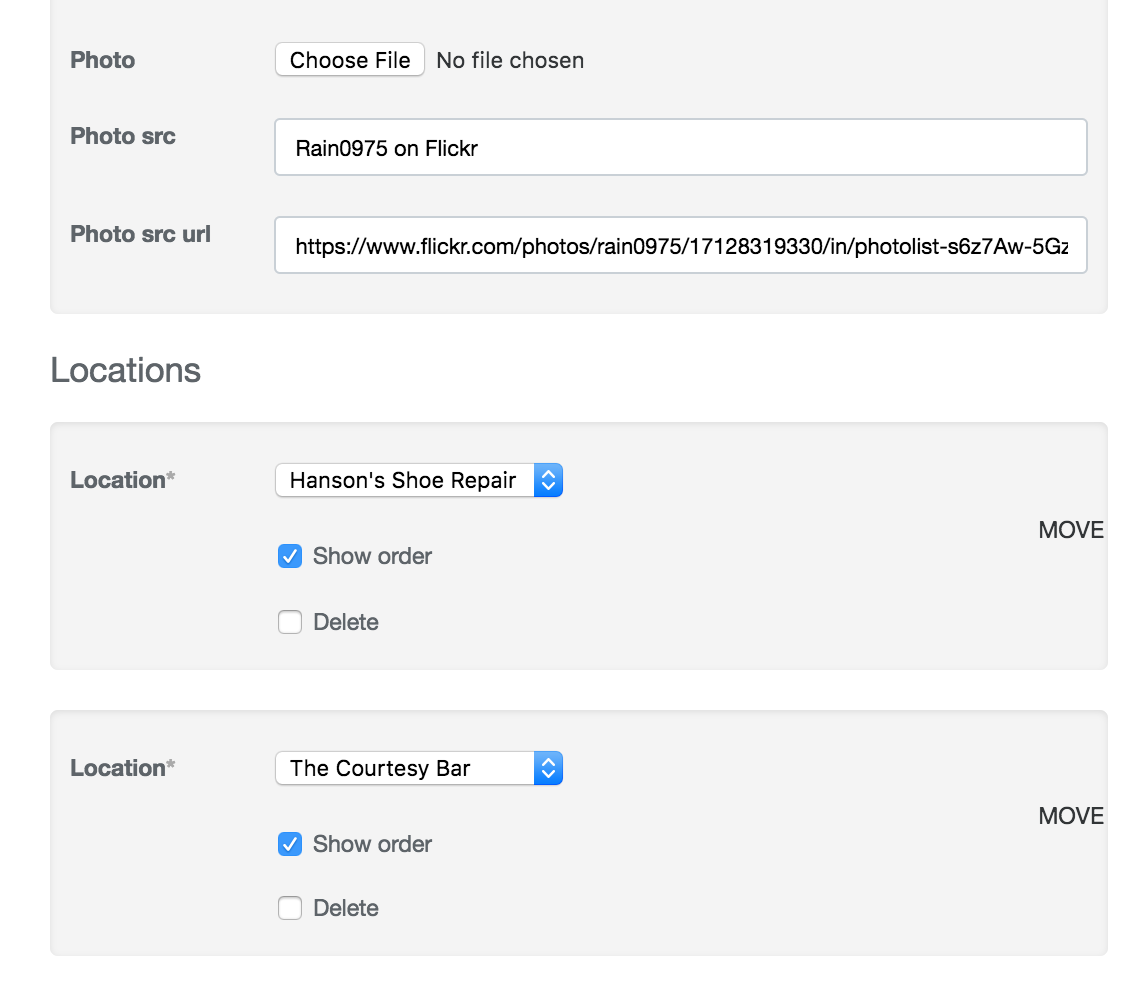Click MOVE handle for The Courtesy Bar
Viewport: 1142px width, 996px height.
[x=1070, y=816]
